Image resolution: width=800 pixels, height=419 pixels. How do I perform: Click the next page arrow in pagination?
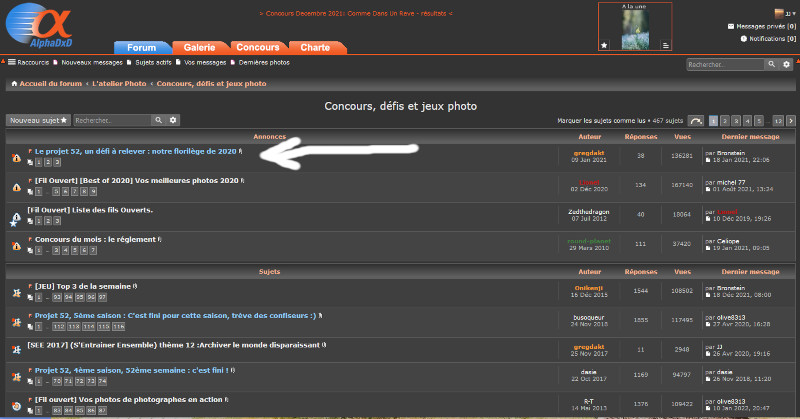pyautogui.click(x=791, y=120)
